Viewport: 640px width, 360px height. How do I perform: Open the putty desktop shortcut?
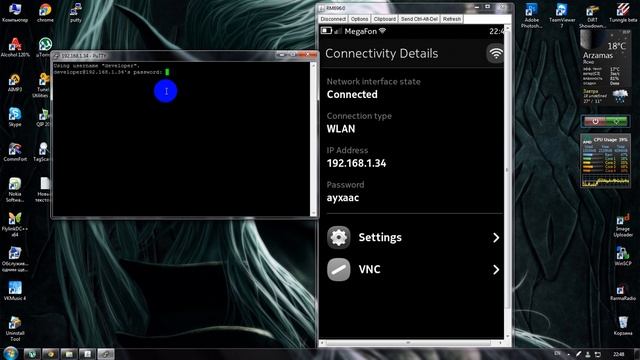(76, 12)
